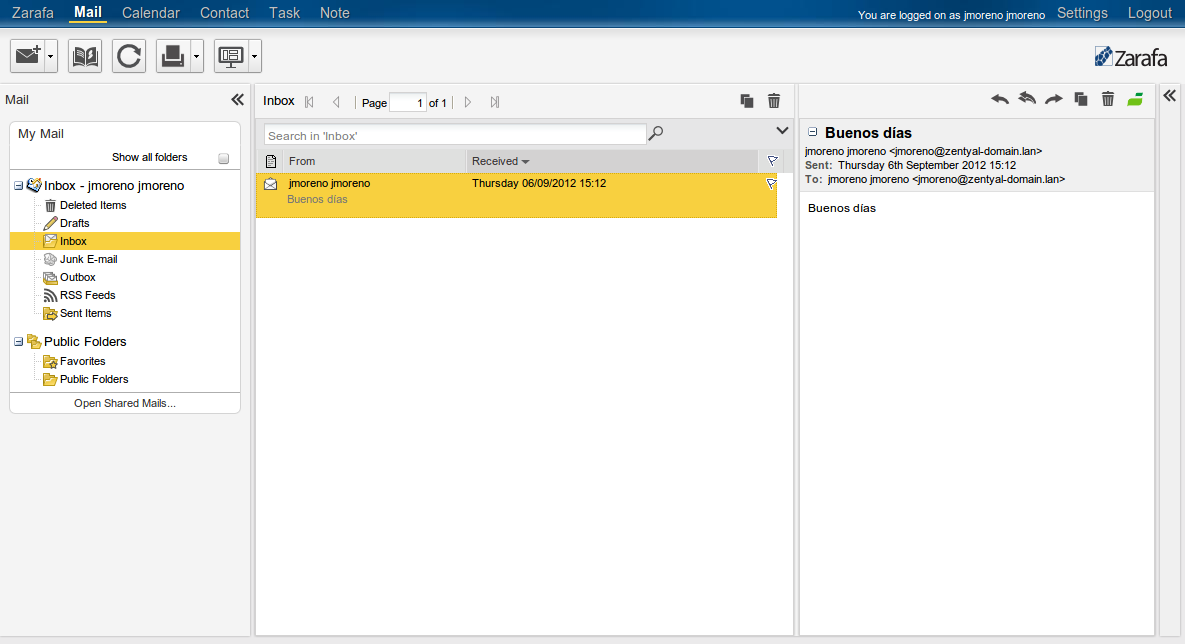Click the flag column header icon
This screenshot has height=644, width=1185.
[772, 161]
